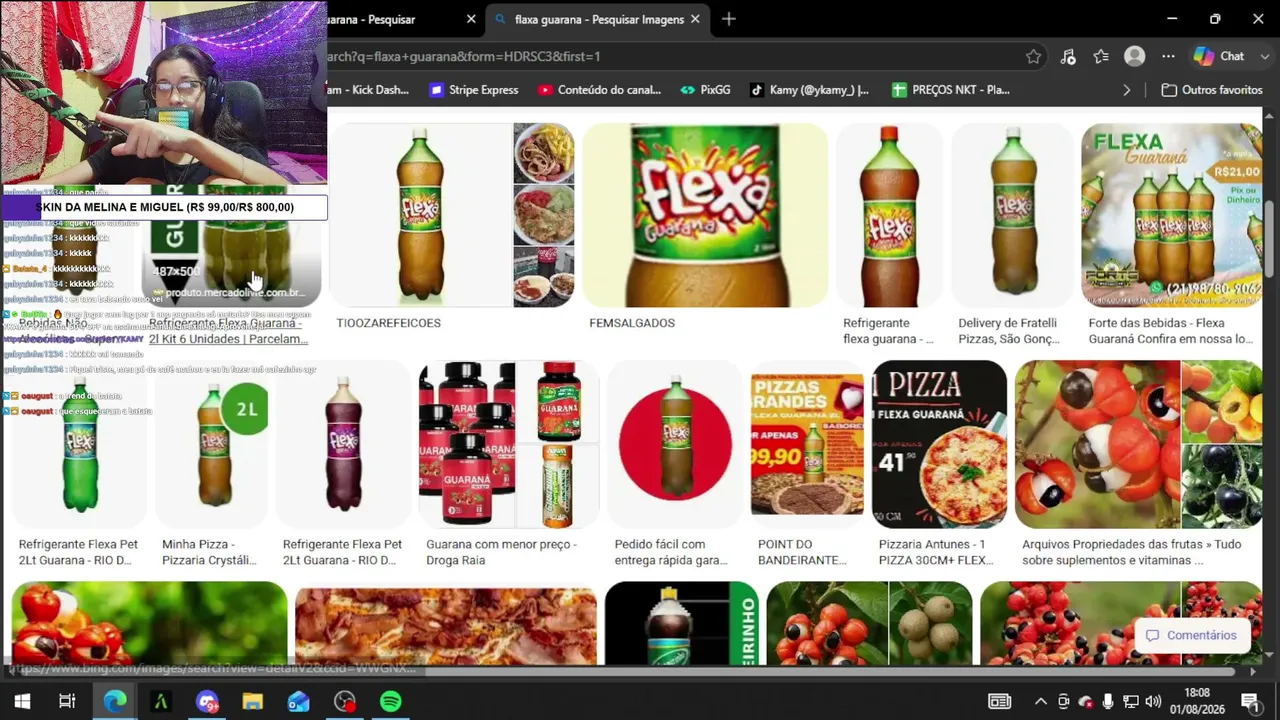Screen dimensions: 1280x720
Task: Open Edge Settings and more menu
Action: (1168, 57)
